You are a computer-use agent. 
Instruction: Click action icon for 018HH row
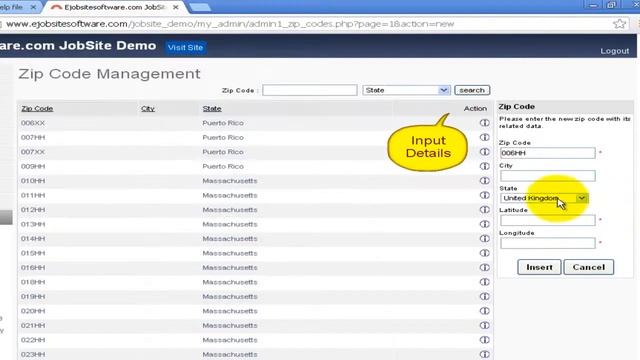(x=484, y=282)
